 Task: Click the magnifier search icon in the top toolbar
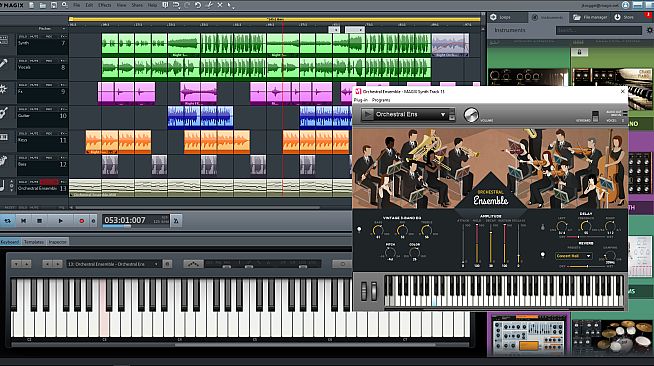pos(65,5)
